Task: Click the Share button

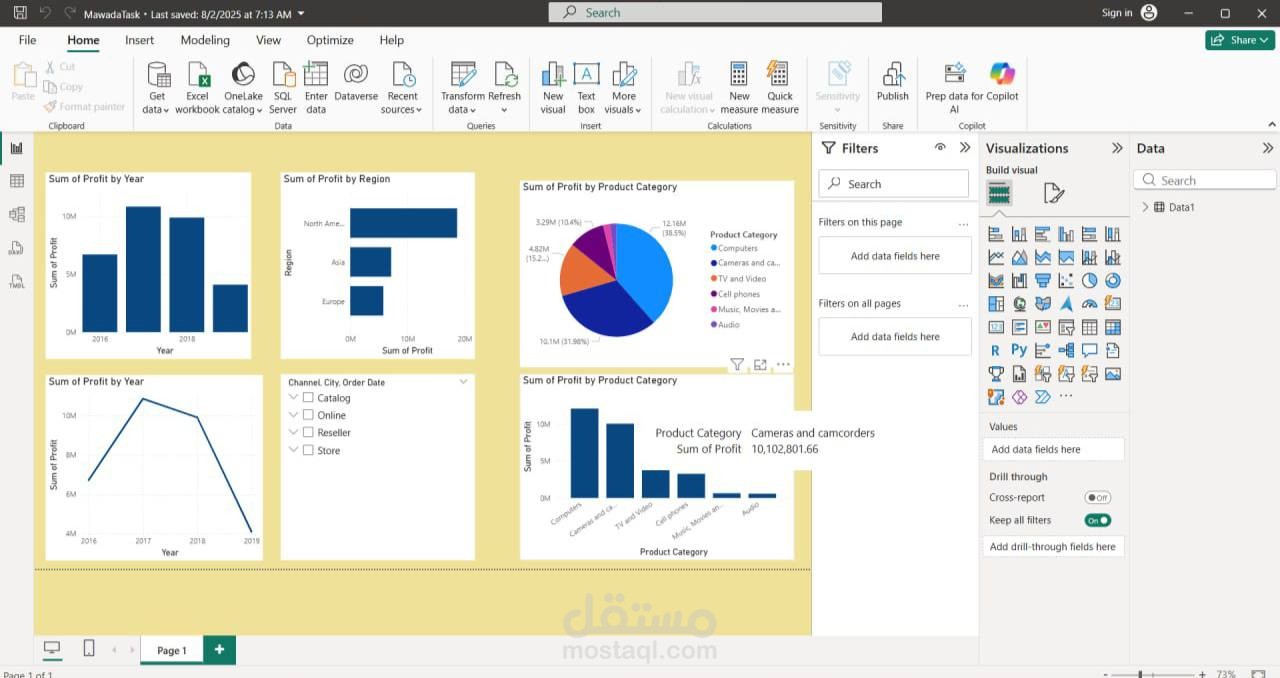Action: [1239, 40]
